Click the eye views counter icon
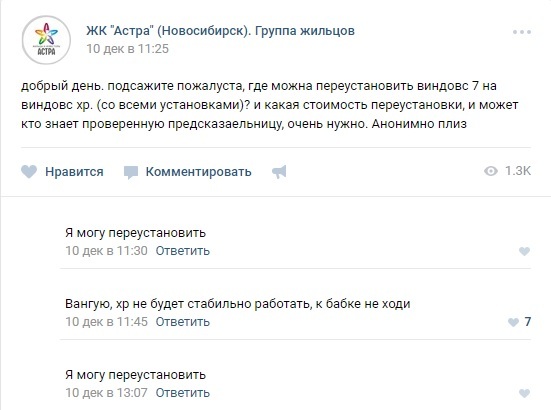This screenshot has height=410, width=551. click(x=491, y=171)
